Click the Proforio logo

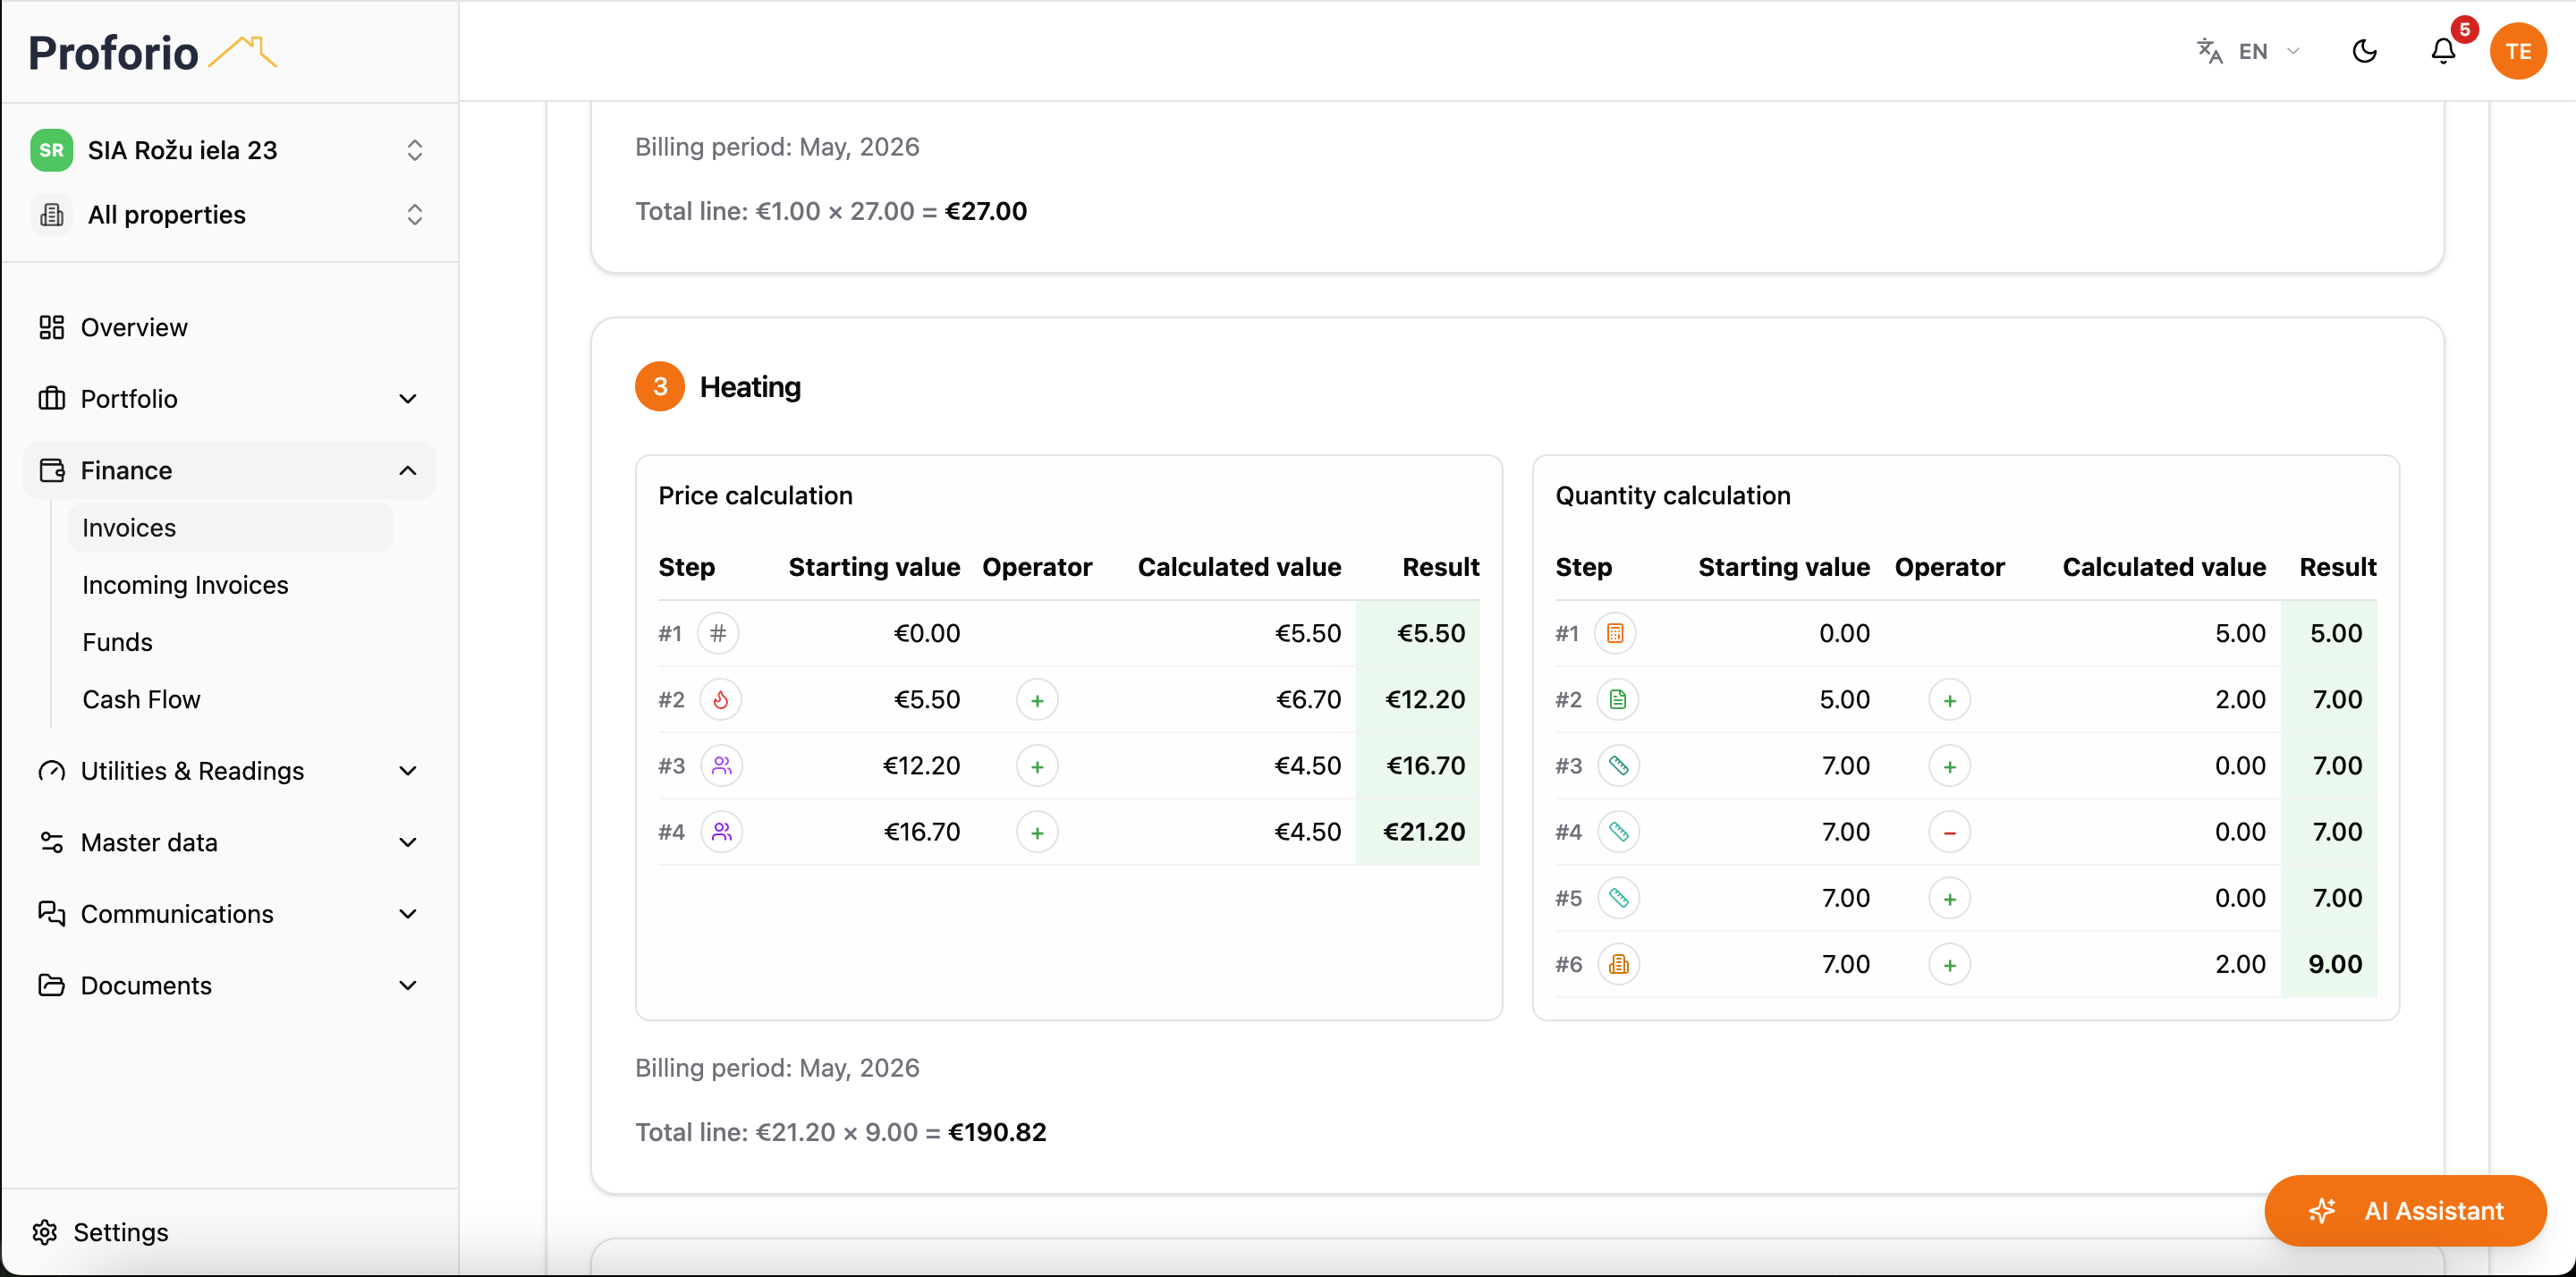pyautogui.click(x=152, y=52)
